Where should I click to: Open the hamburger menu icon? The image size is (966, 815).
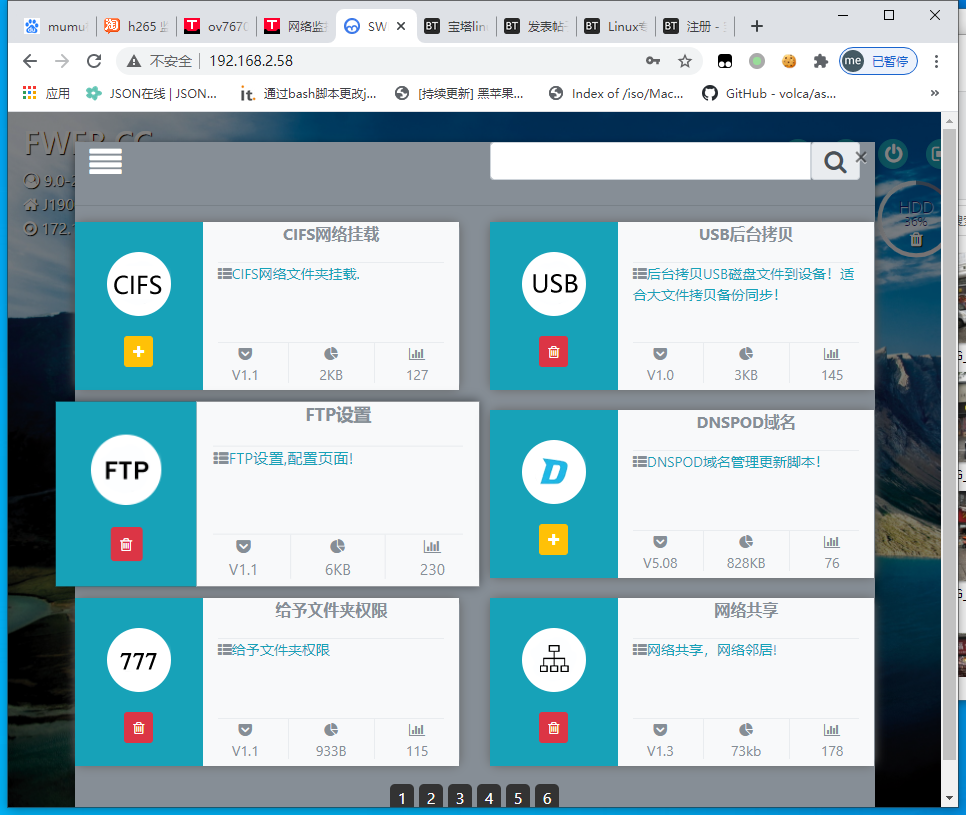coord(105,161)
